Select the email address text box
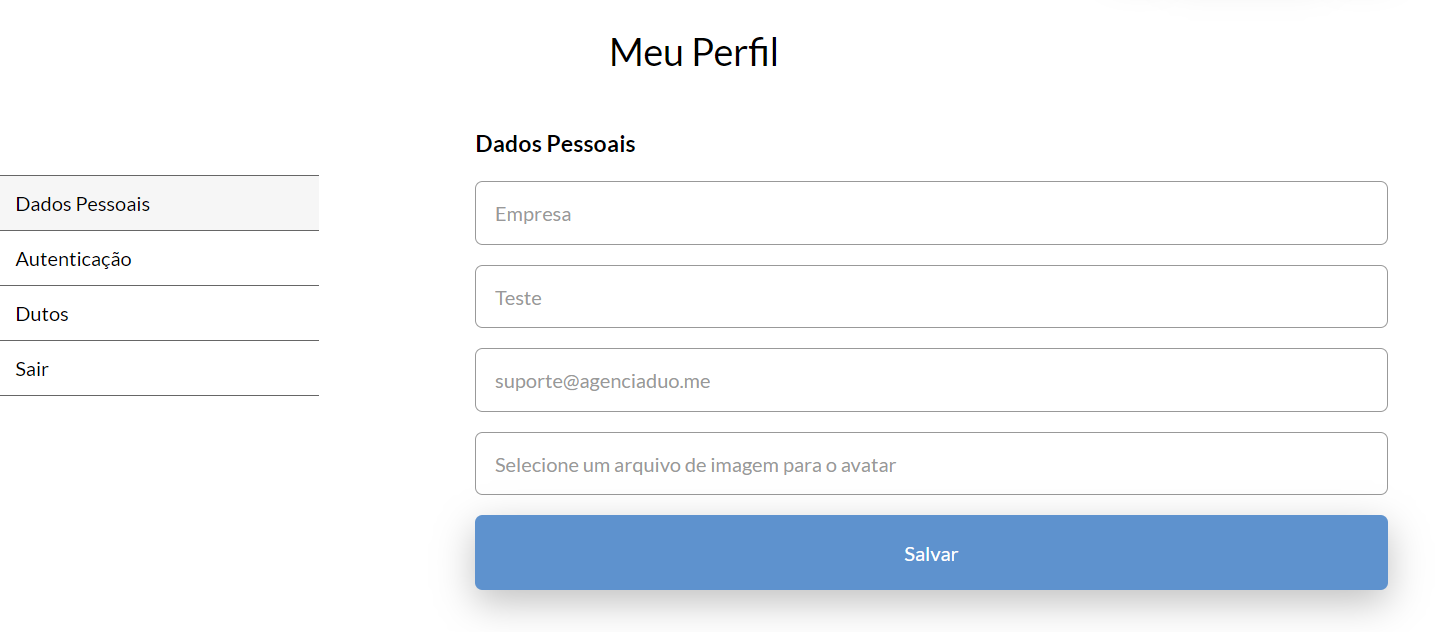1438x632 pixels. (x=930, y=380)
